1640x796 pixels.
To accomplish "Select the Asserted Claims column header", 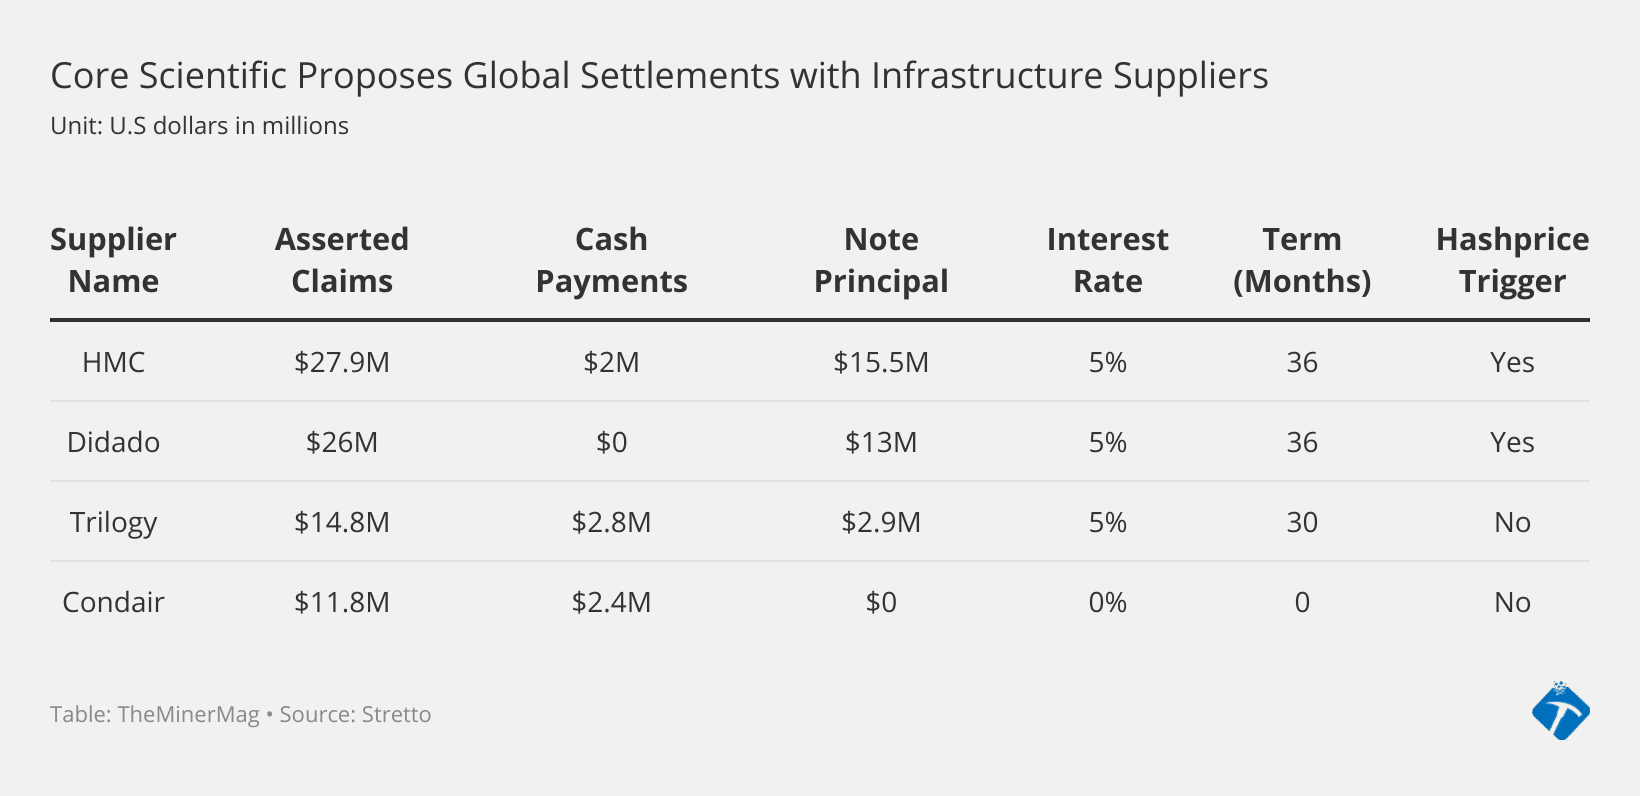I will (342, 260).
